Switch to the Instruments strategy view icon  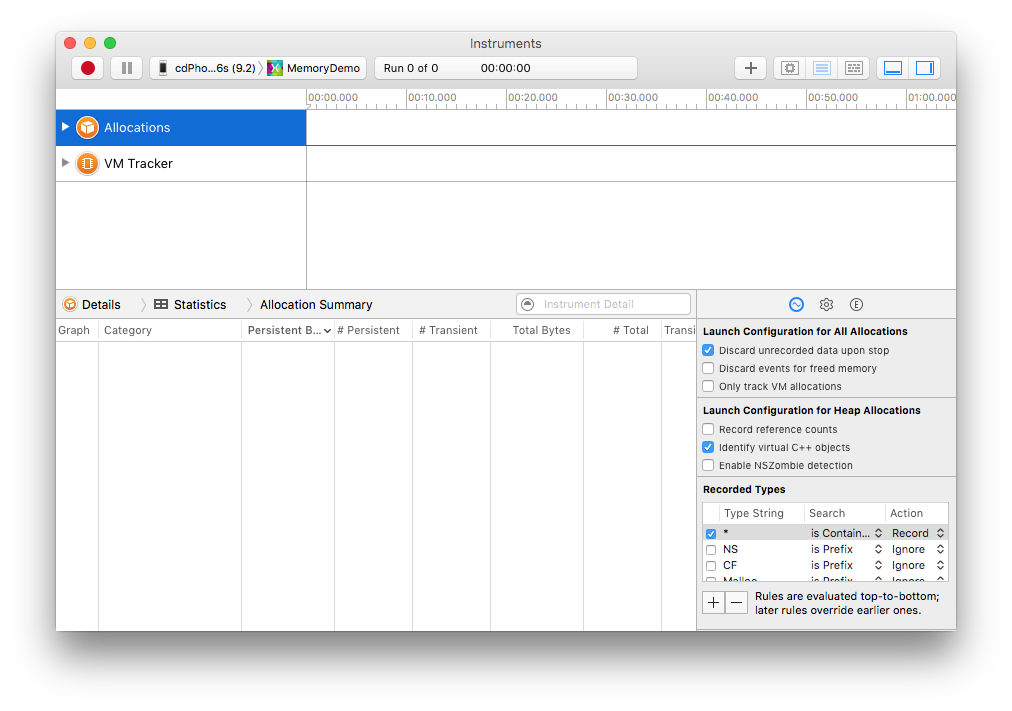tap(822, 68)
